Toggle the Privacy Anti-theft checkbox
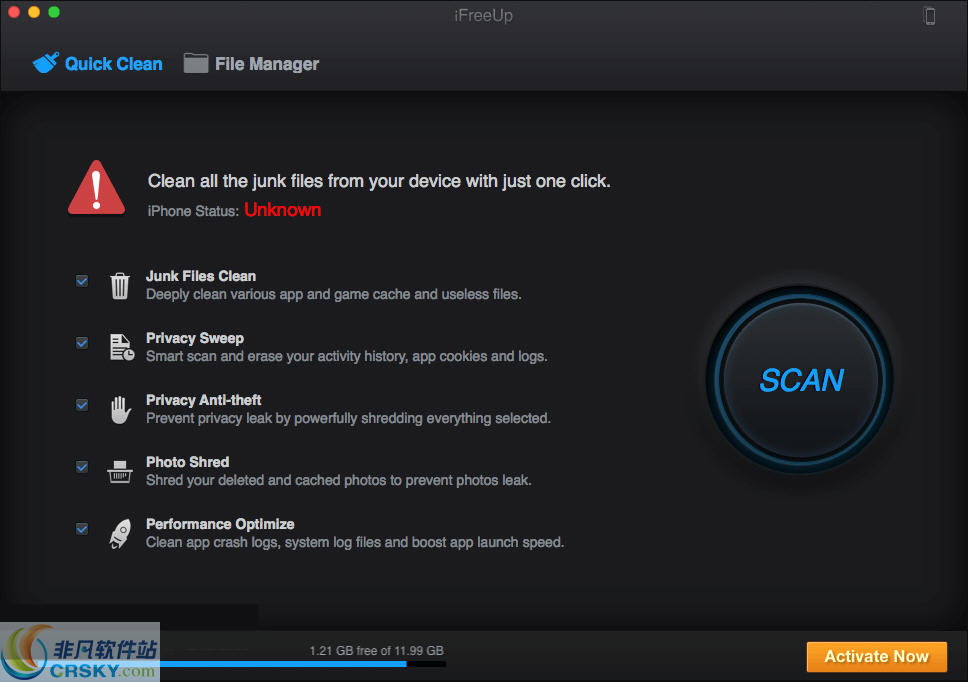Image resolution: width=968 pixels, height=682 pixels. tap(82, 405)
